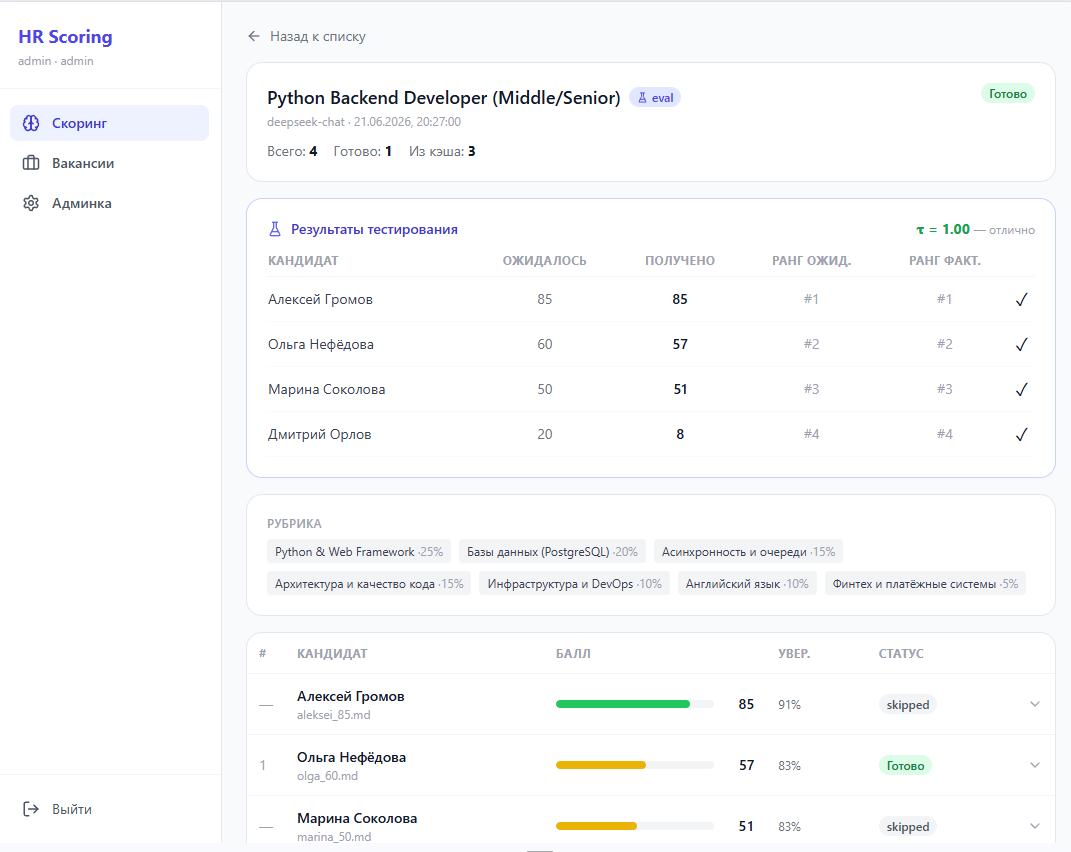
Task: Click Алексей Громов in test results
Action: (x=320, y=299)
